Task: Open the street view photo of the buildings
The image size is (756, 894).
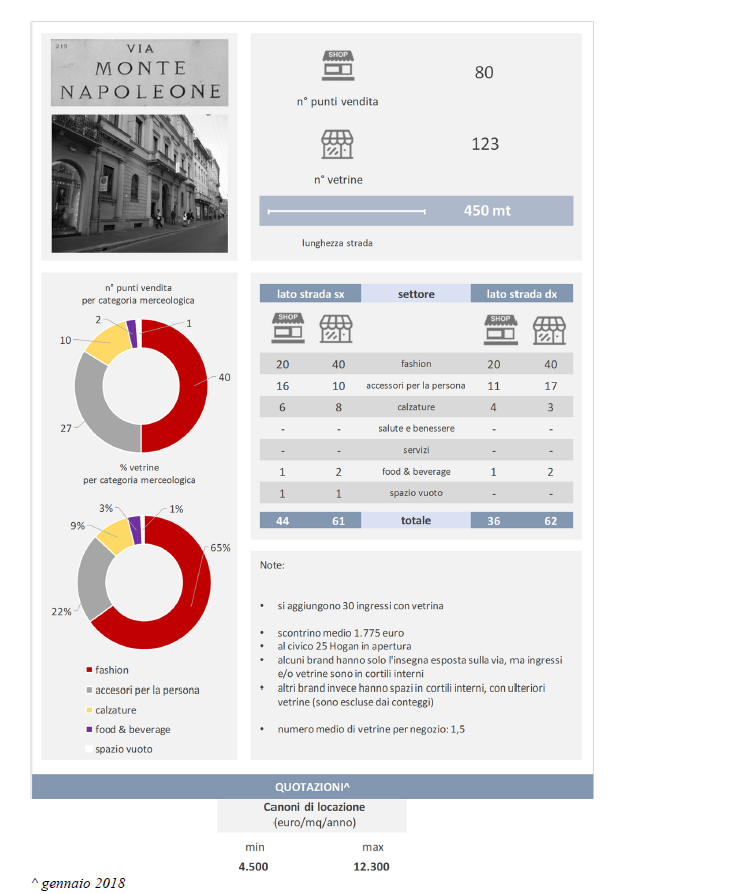Action: point(139,183)
